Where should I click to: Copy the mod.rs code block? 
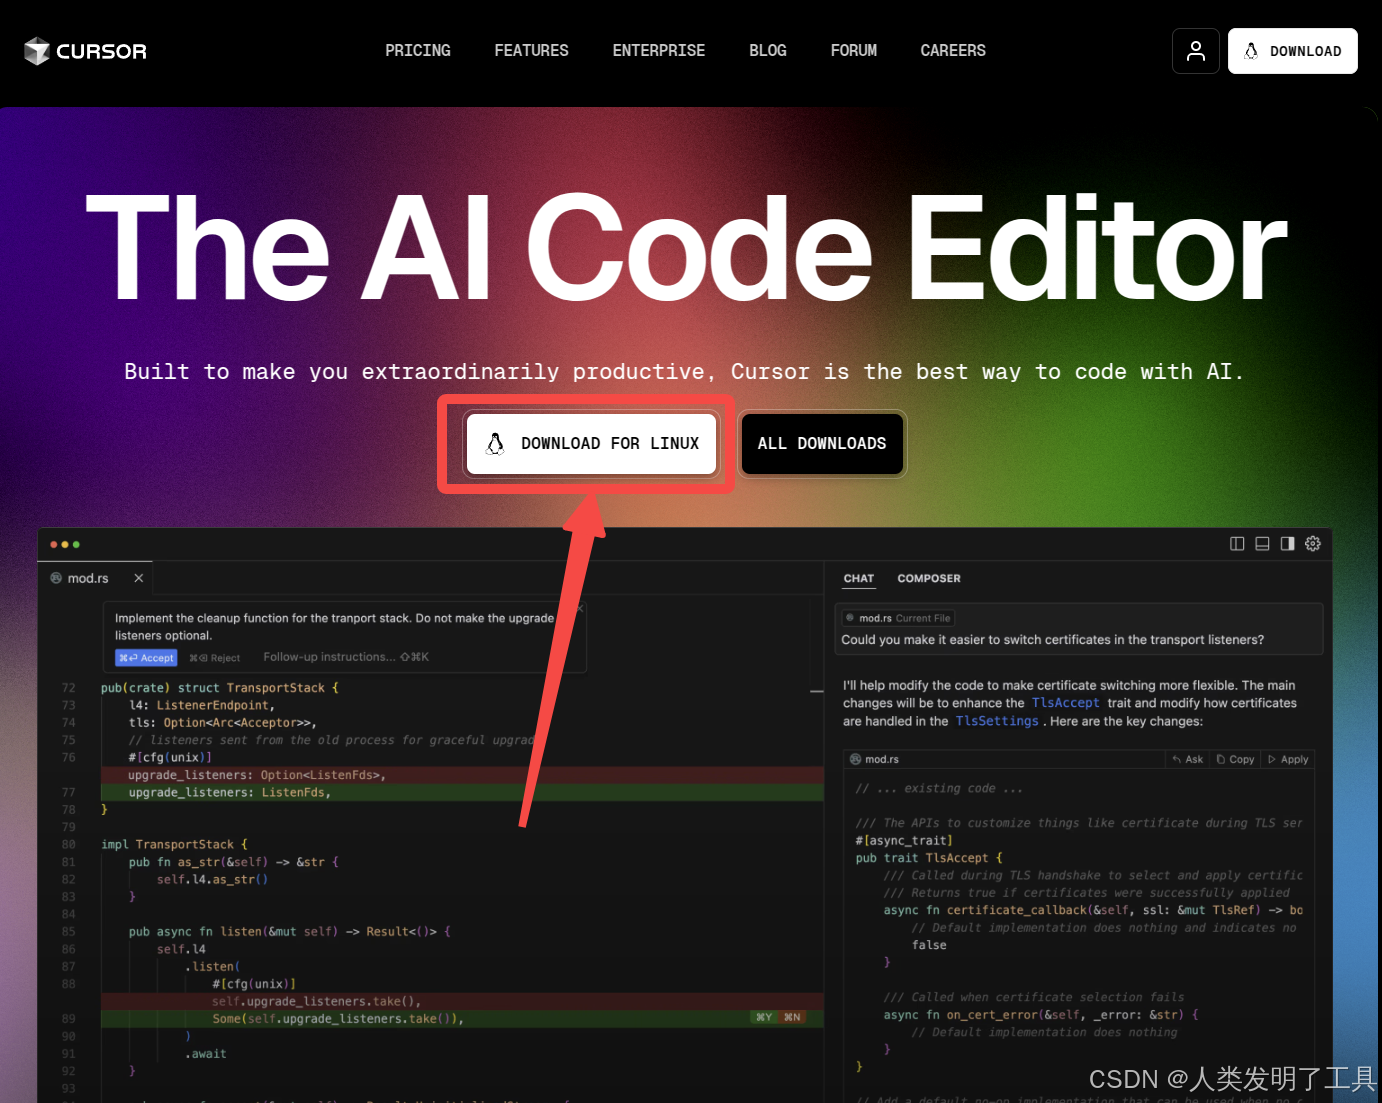(1235, 760)
